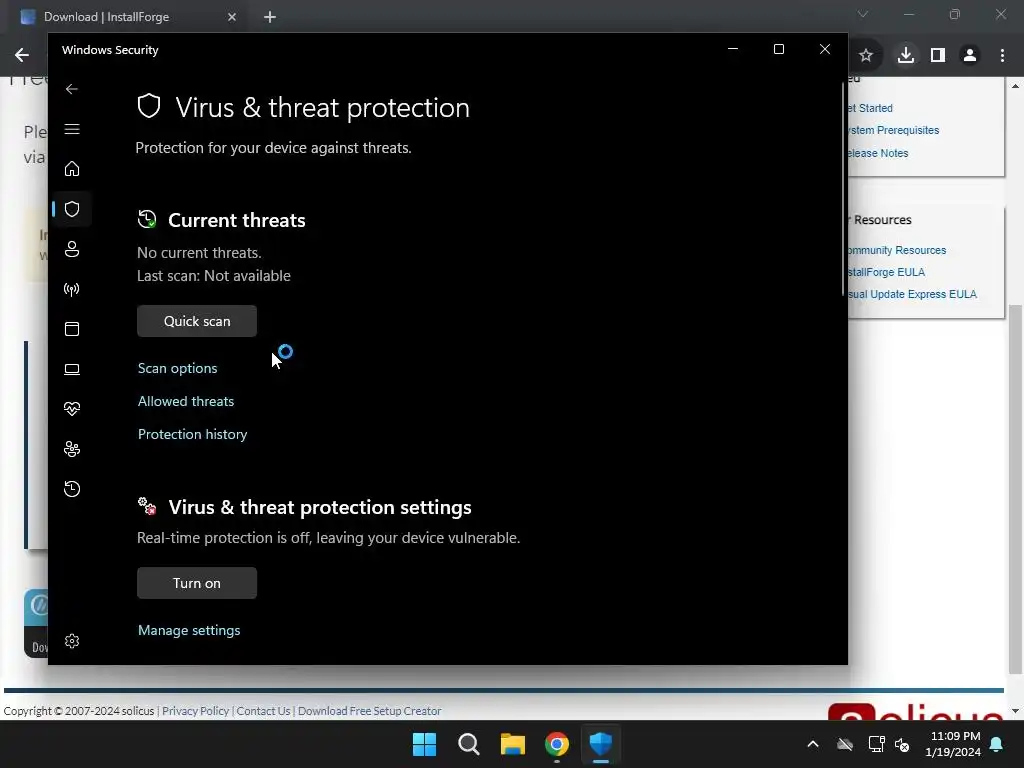Open Device security laptop icon
The height and width of the screenshot is (768, 1024).
pos(72,369)
